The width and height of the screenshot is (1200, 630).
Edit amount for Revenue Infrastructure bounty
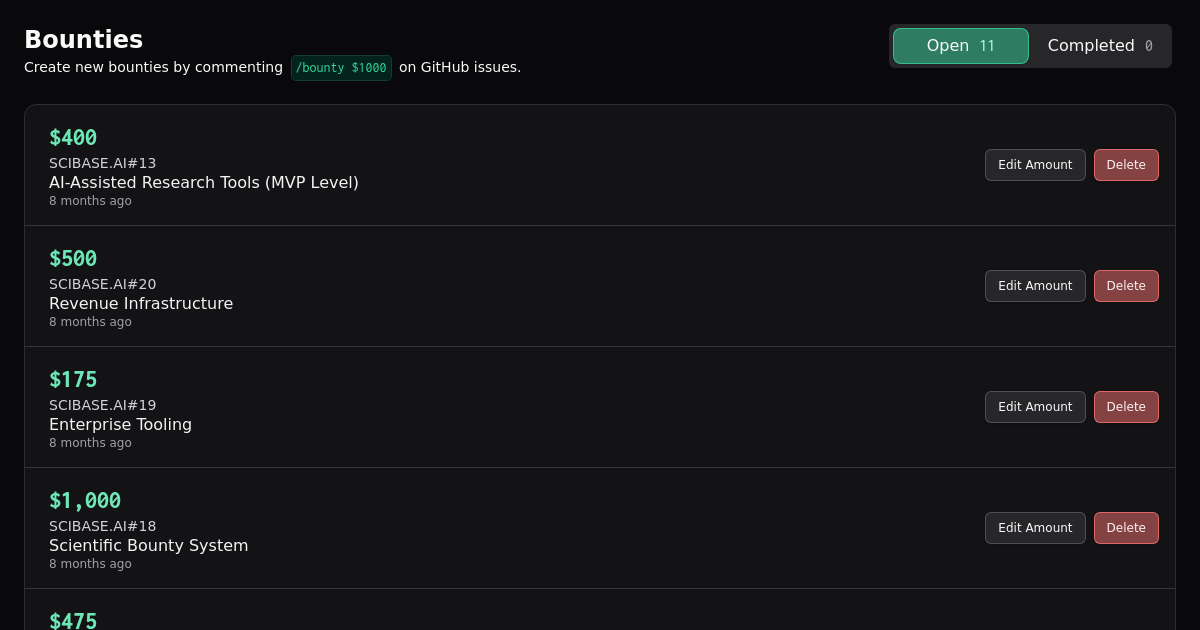1035,286
